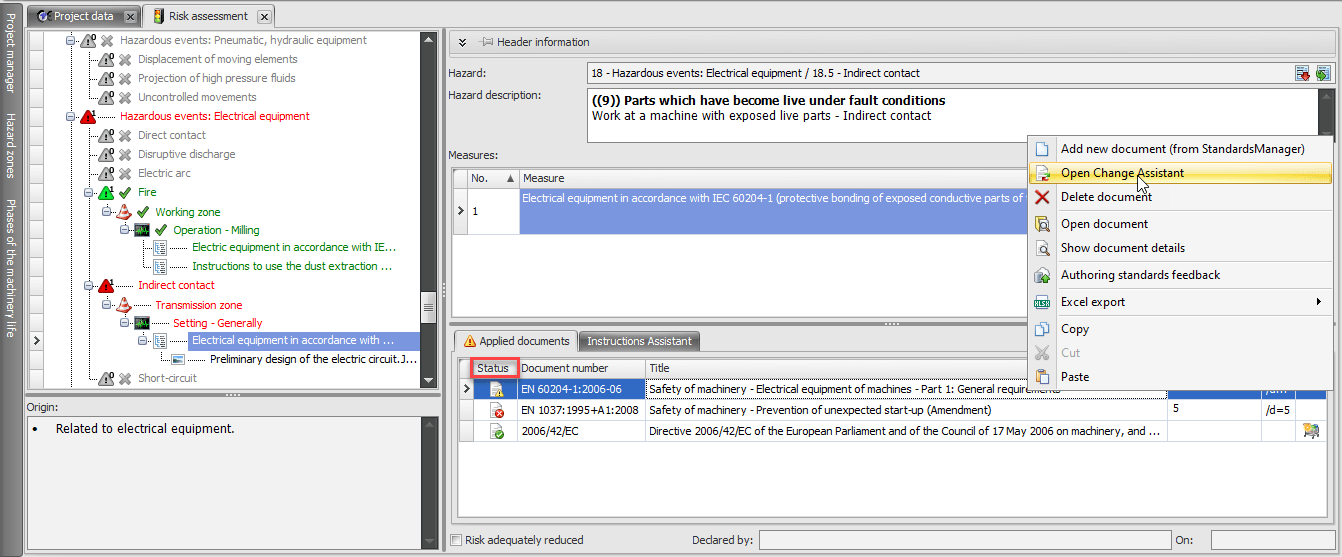
Task: Collapse the Operation - Milling tree node
Action: pyautogui.click(x=125, y=230)
